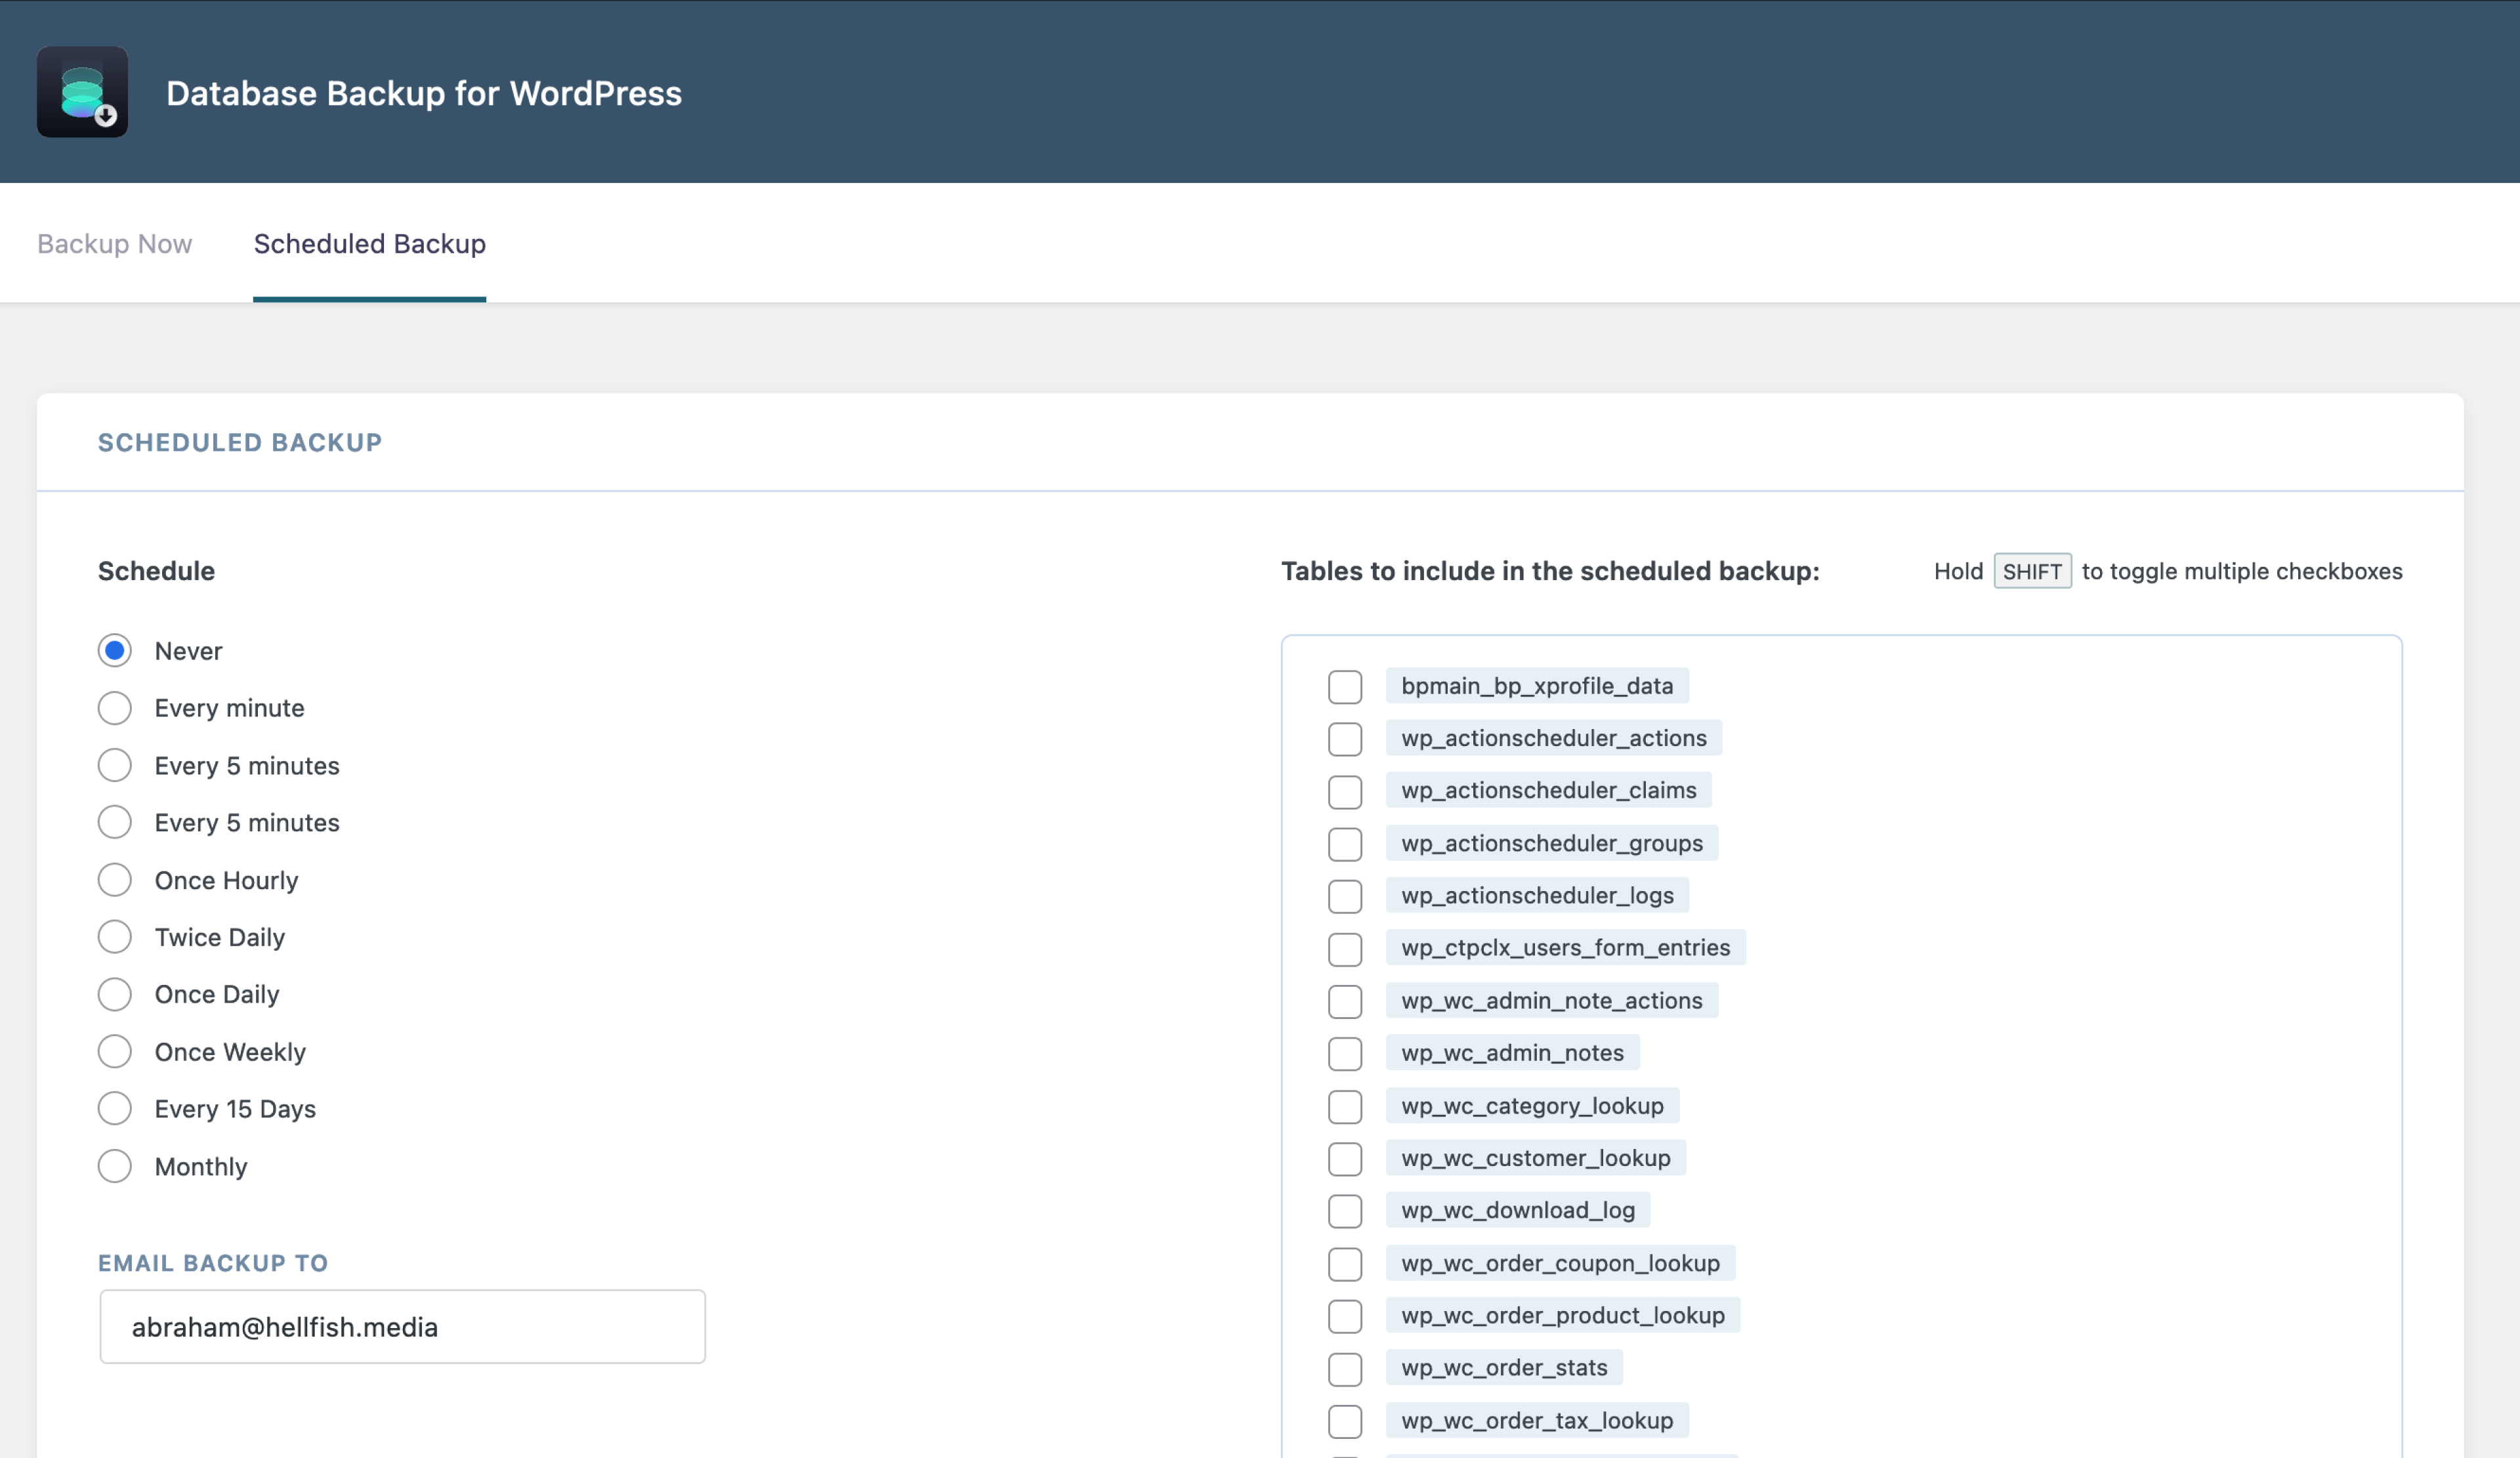Check the wp_wc_admin_notes checkbox
The width and height of the screenshot is (2520, 1458).
pyautogui.click(x=1345, y=1053)
